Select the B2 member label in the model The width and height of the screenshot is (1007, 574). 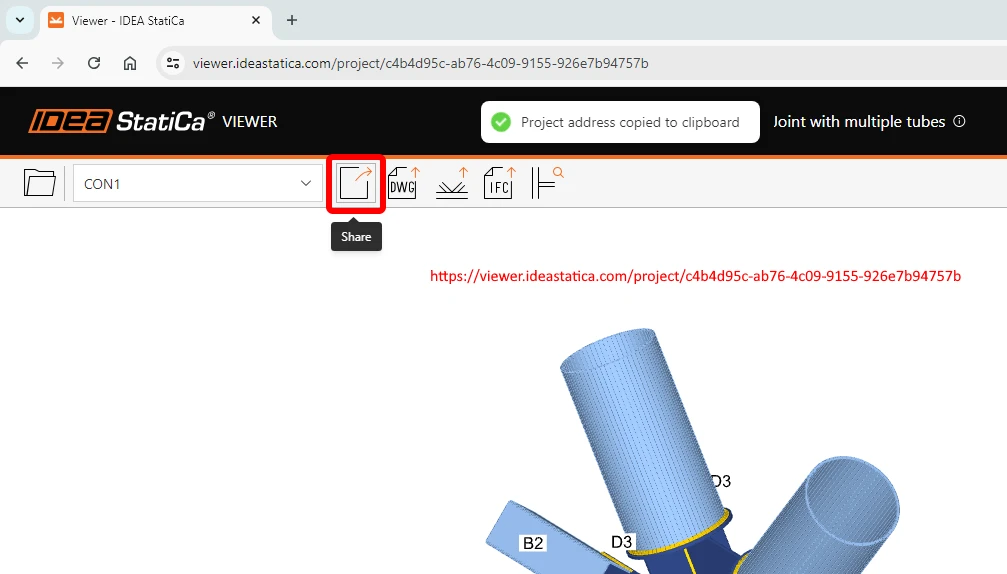[x=532, y=543]
